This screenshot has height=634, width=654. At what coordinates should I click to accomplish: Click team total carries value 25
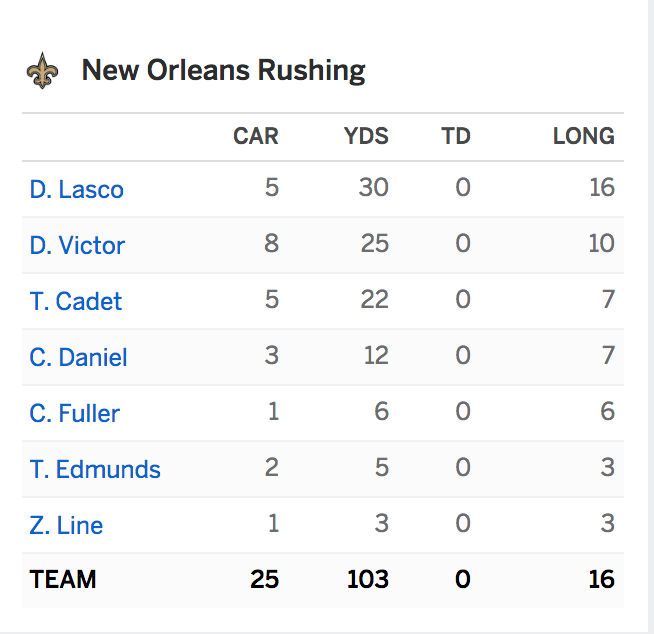click(x=264, y=579)
